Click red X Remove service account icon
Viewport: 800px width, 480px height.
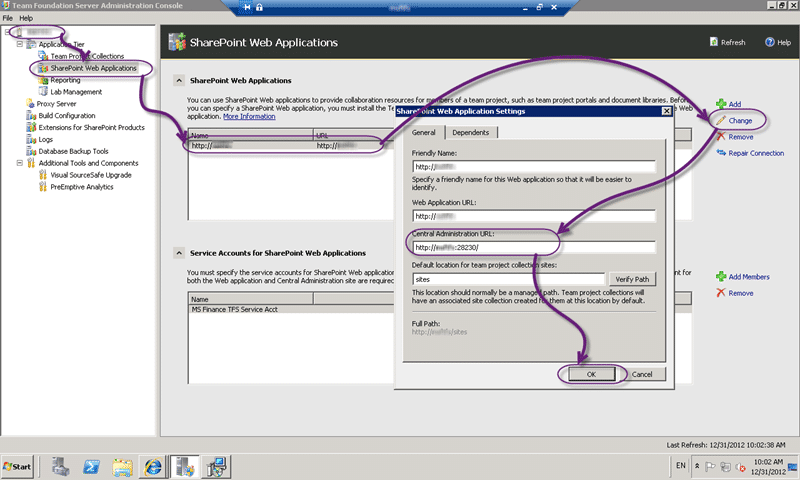[721, 293]
